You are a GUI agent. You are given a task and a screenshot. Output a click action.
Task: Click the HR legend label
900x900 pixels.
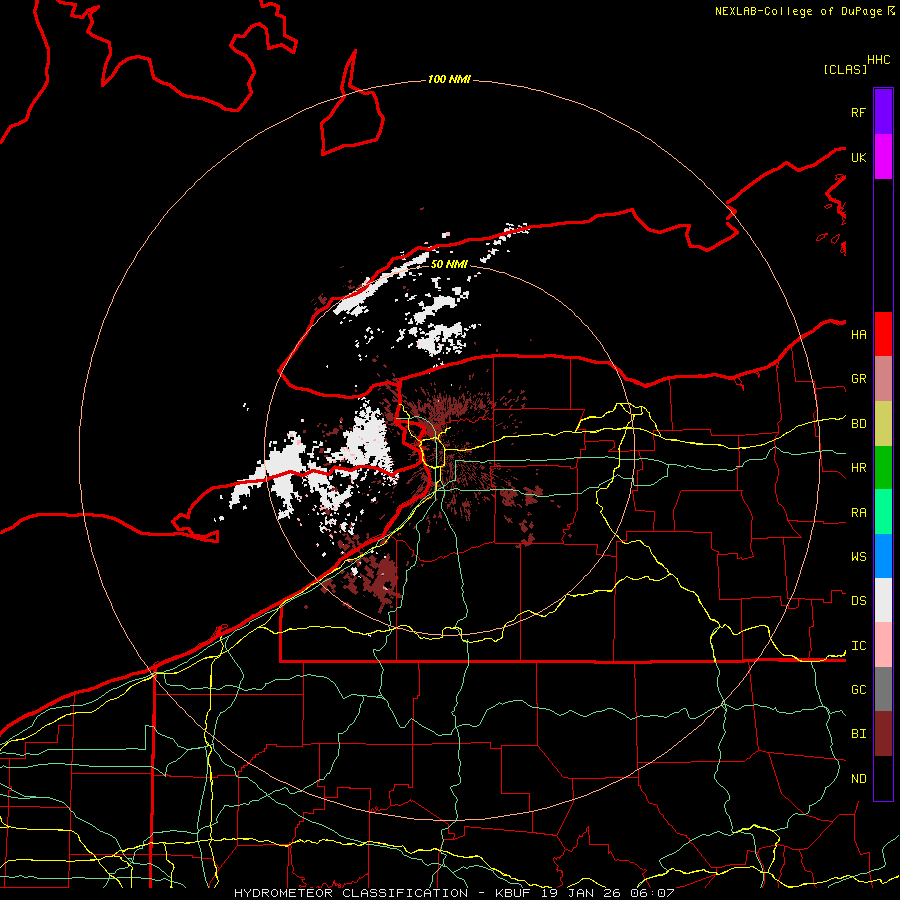(858, 468)
